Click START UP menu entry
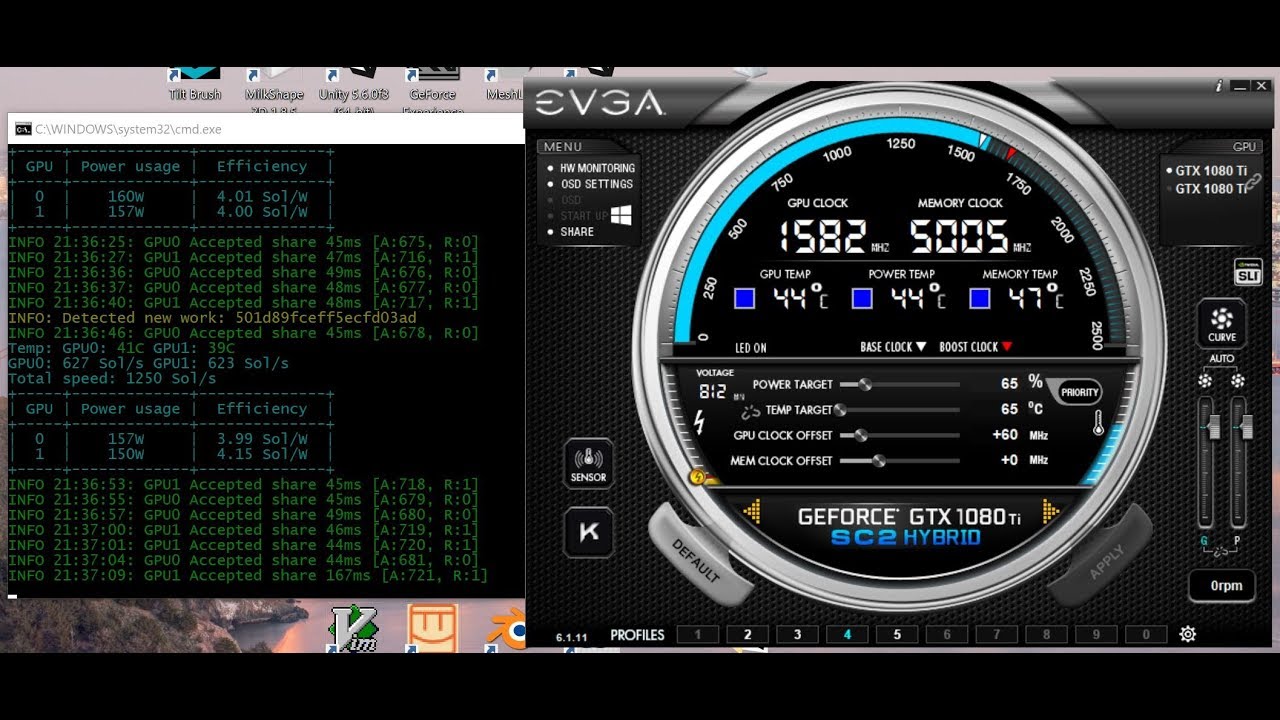 tap(583, 216)
